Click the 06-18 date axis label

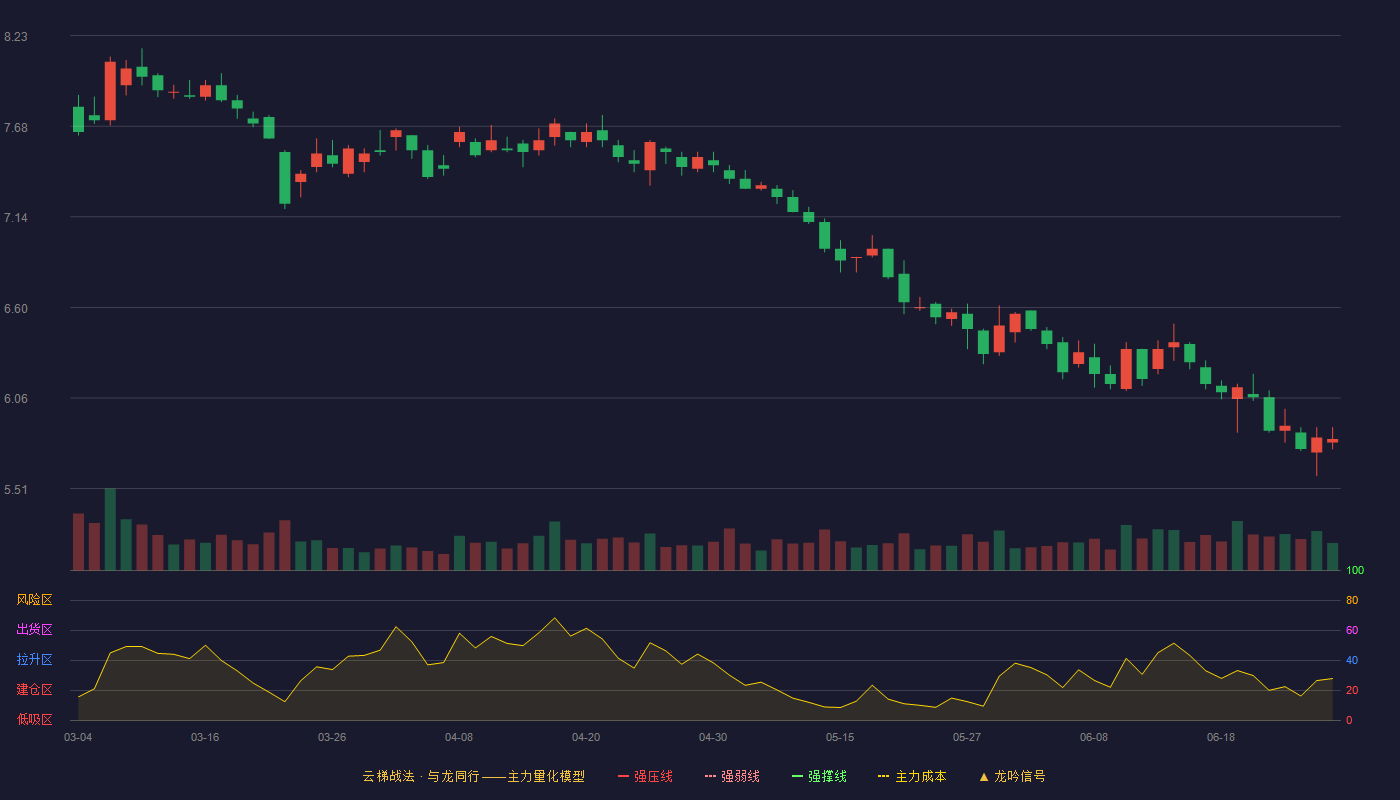coord(1221,737)
